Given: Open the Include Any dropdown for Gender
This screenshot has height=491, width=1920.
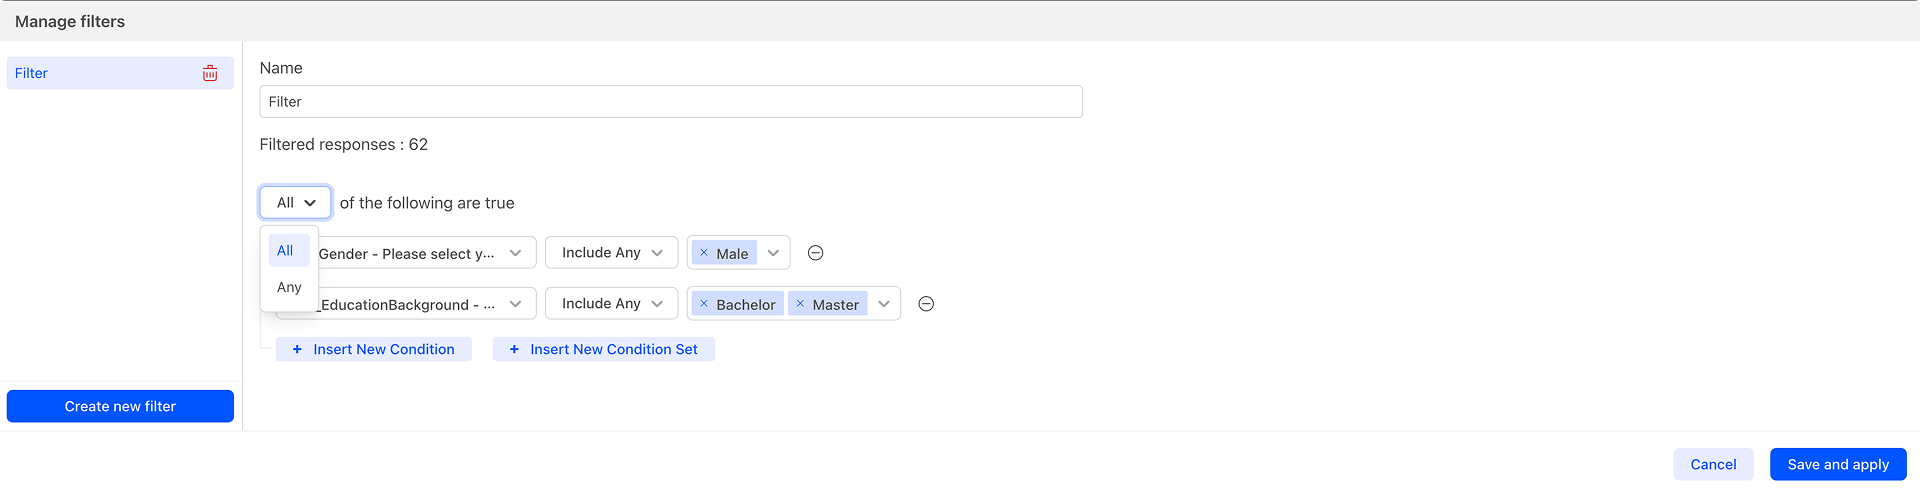Looking at the screenshot, I should [611, 253].
